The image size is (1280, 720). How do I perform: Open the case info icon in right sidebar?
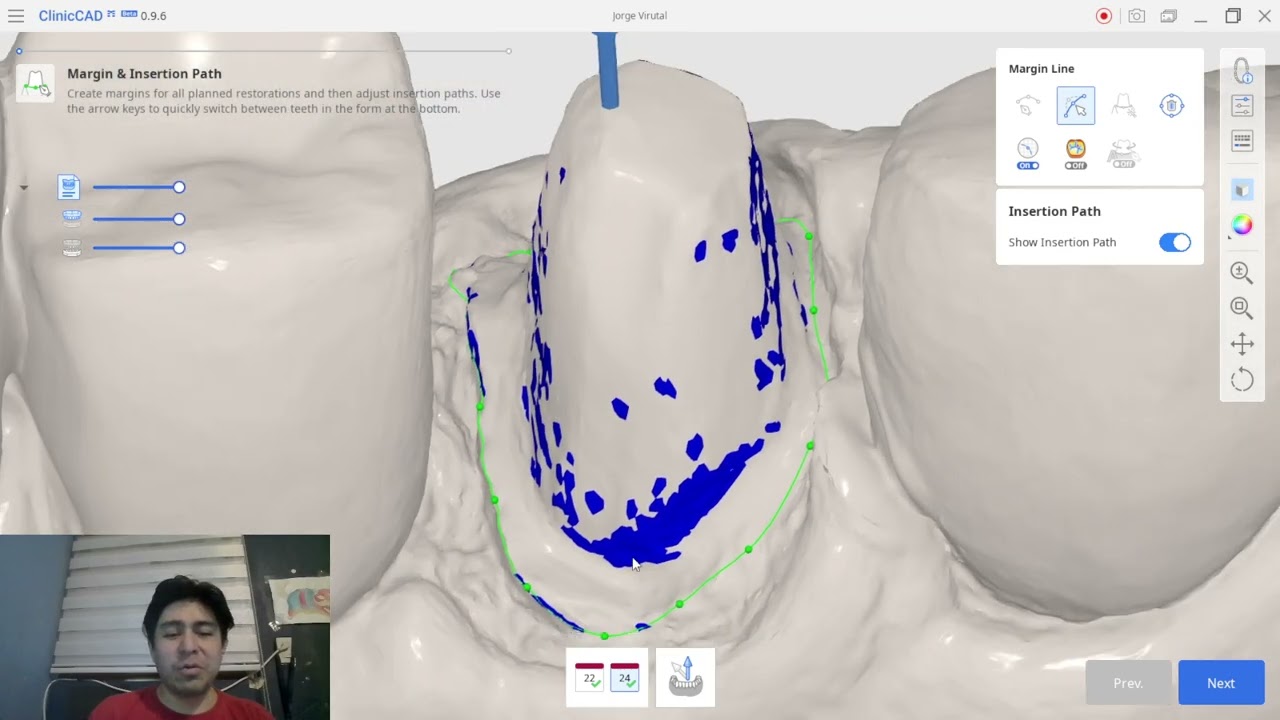tap(1242, 71)
